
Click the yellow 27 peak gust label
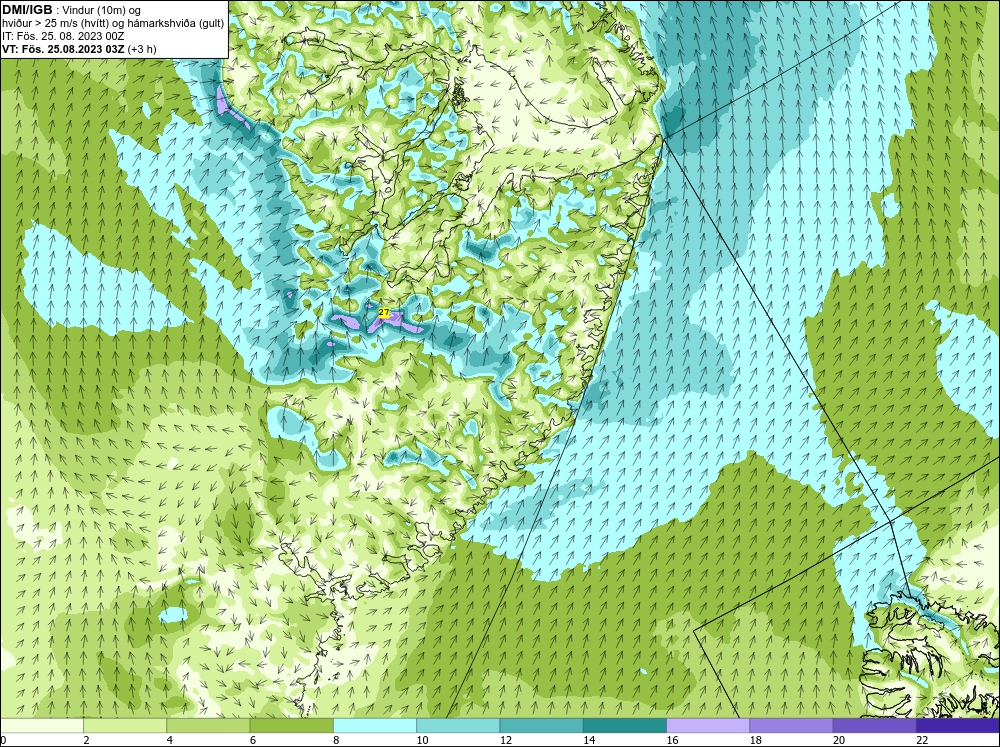coord(384,313)
